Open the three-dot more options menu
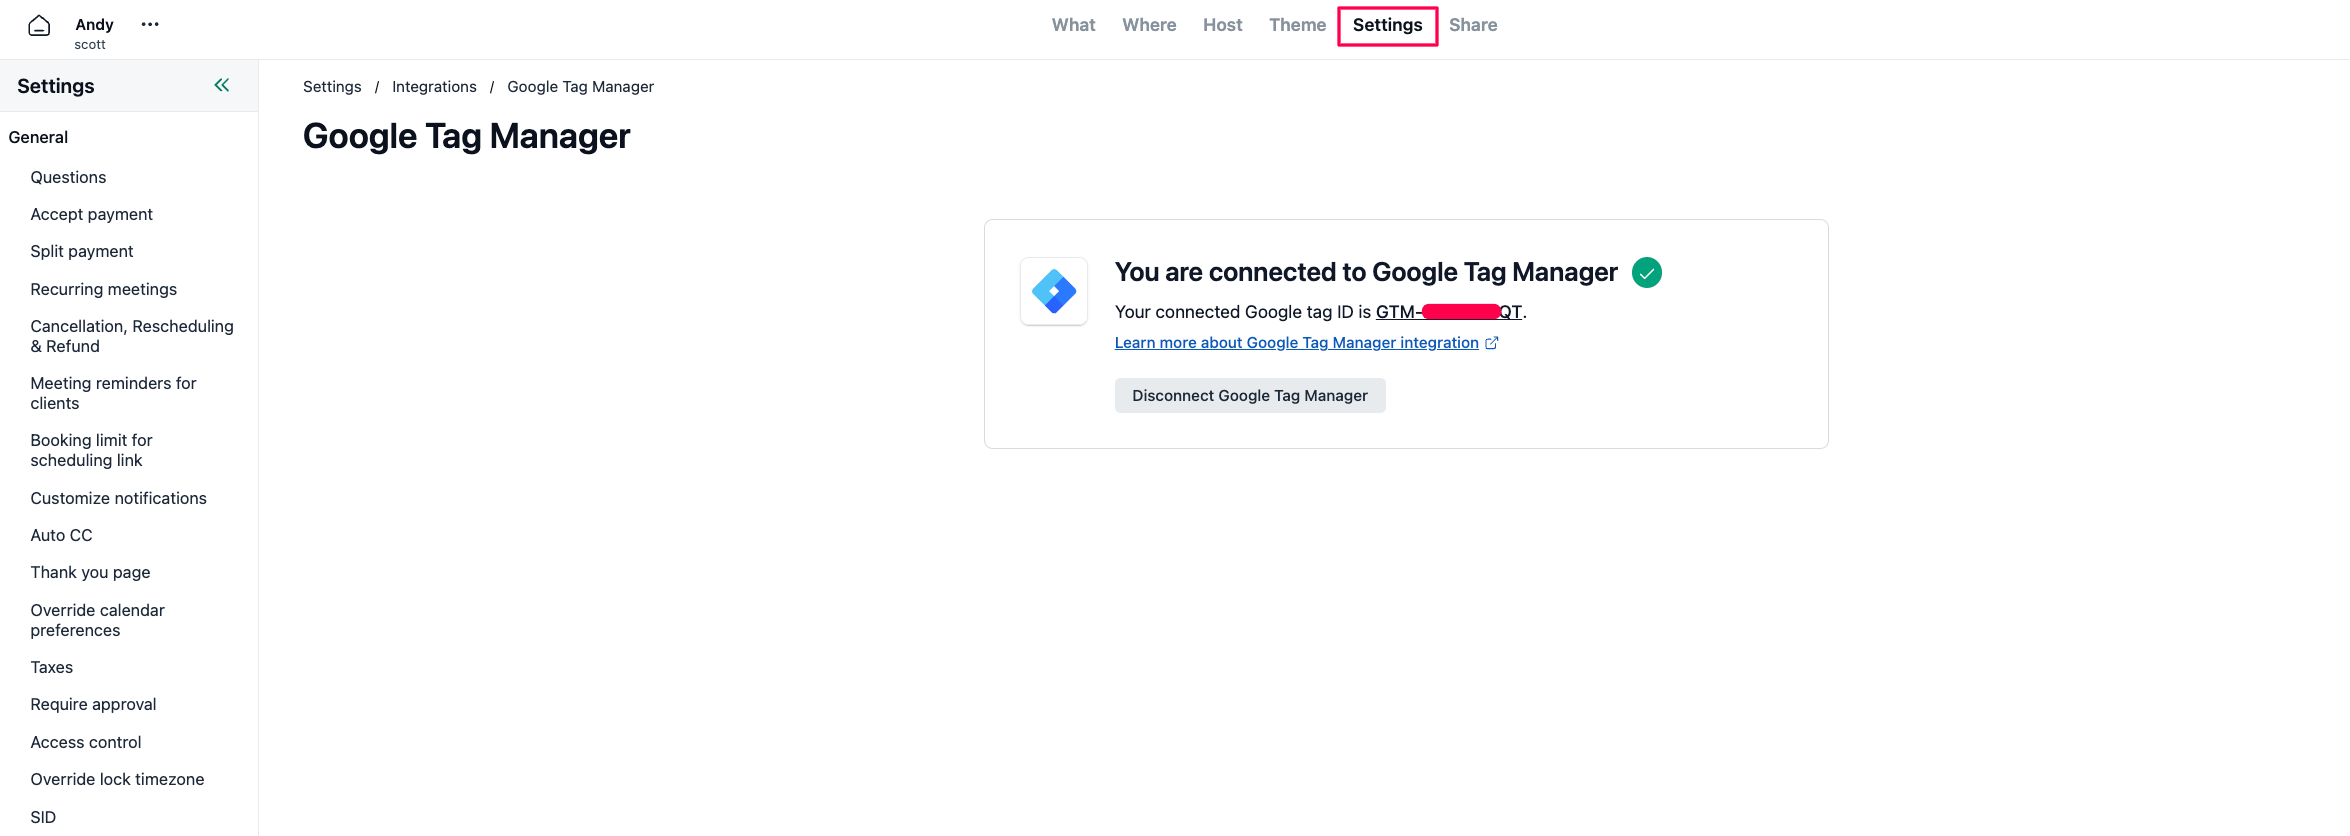The width and height of the screenshot is (2350, 836). click(x=150, y=24)
